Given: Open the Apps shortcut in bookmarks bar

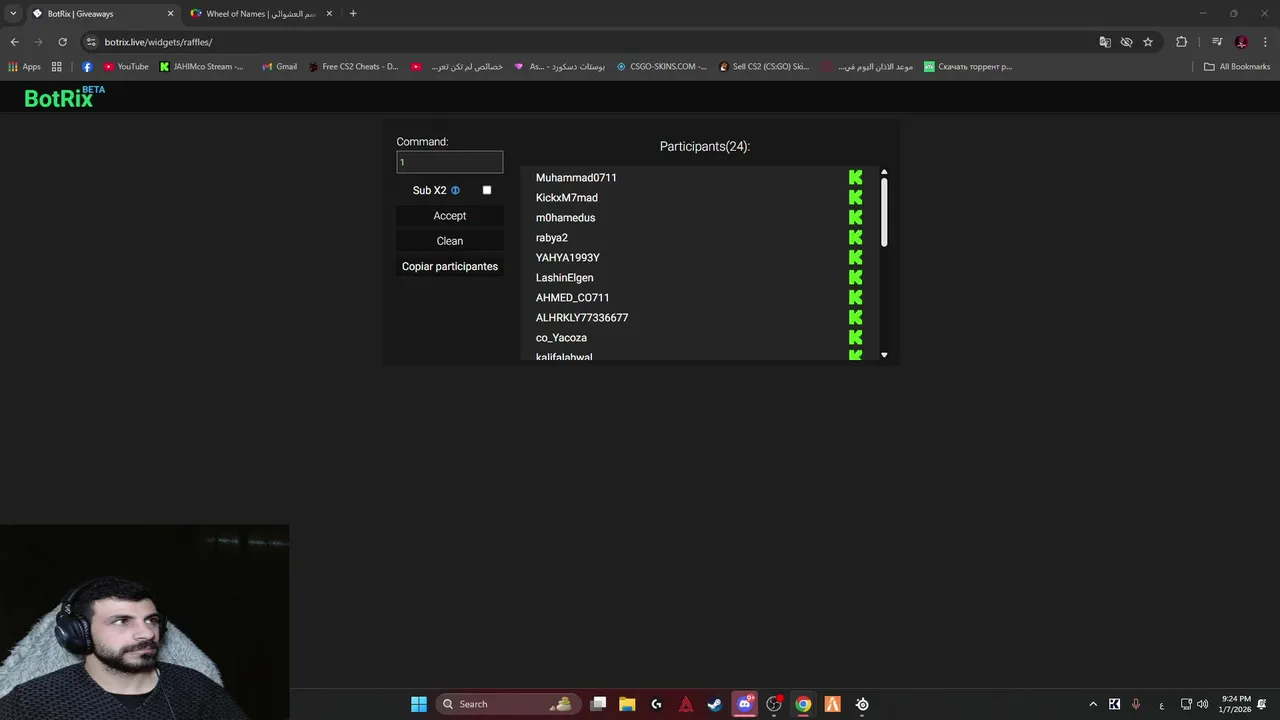Looking at the screenshot, I should pyautogui.click(x=24, y=67).
